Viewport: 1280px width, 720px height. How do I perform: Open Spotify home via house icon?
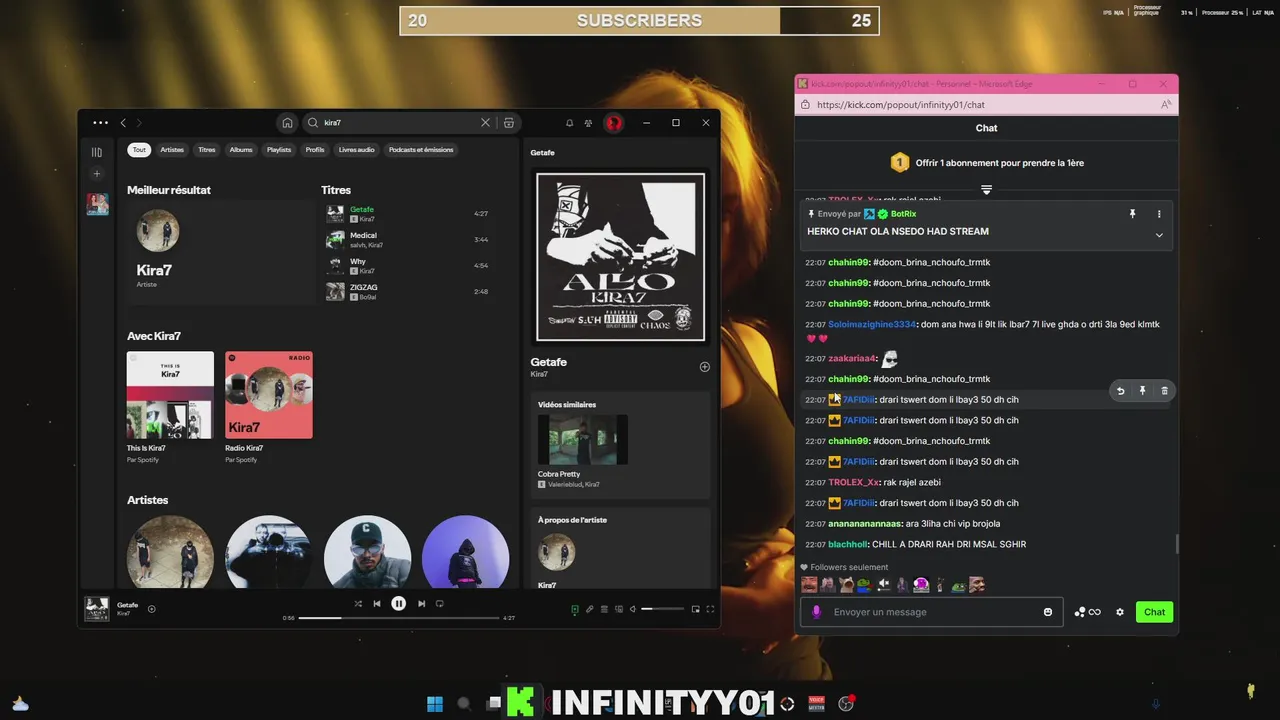coord(287,123)
